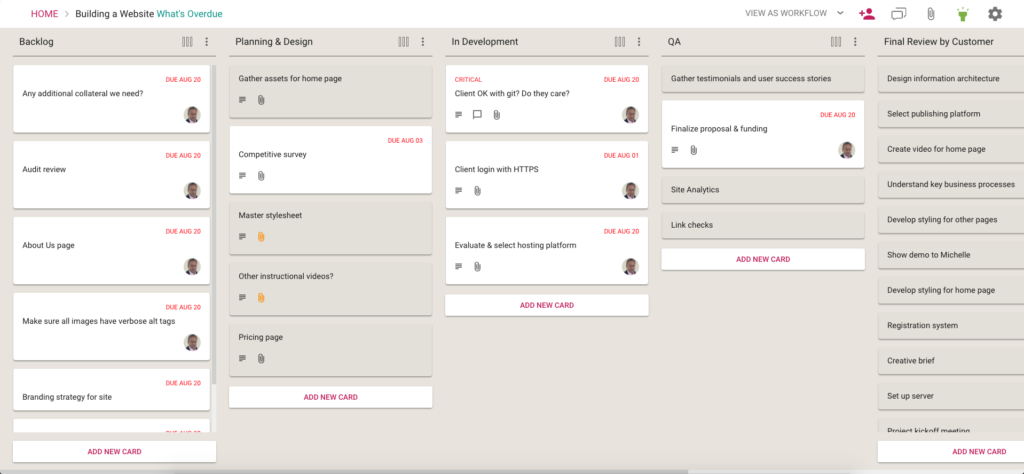The width and height of the screenshot is (1024, 474).
Task: Click QA column layout icon
Action: tap(836, 42)
